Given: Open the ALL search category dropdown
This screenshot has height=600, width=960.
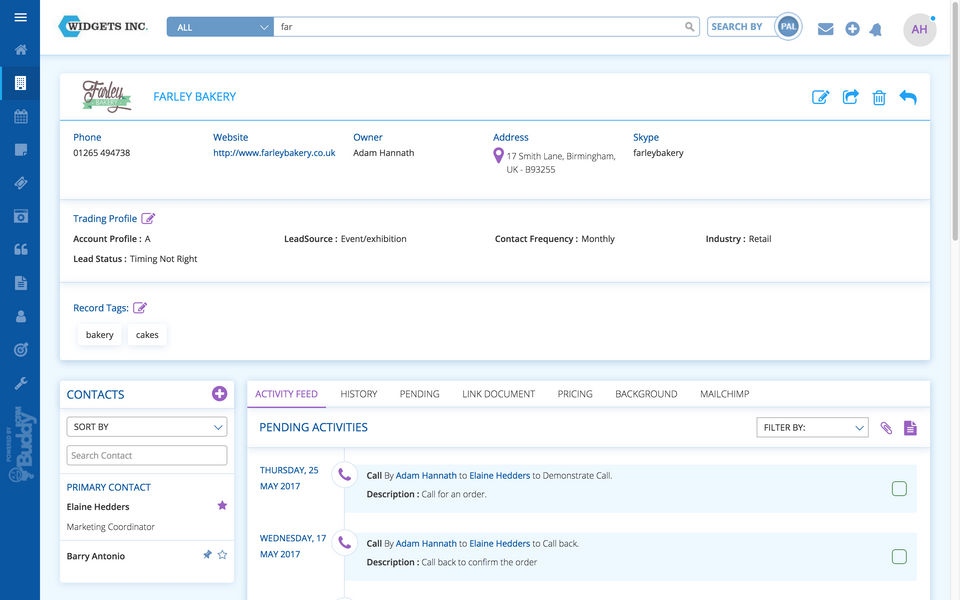Looking at the screenshot, I should [220, 27].
